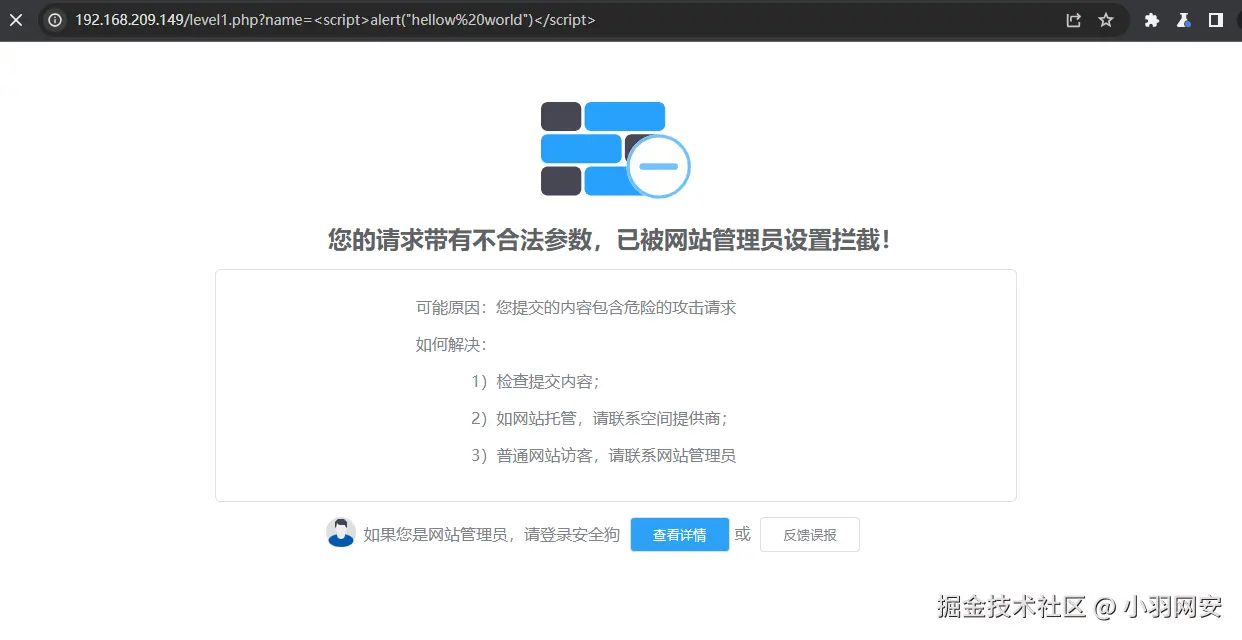Report a false positive via 反馈误报

coord(810,535)
